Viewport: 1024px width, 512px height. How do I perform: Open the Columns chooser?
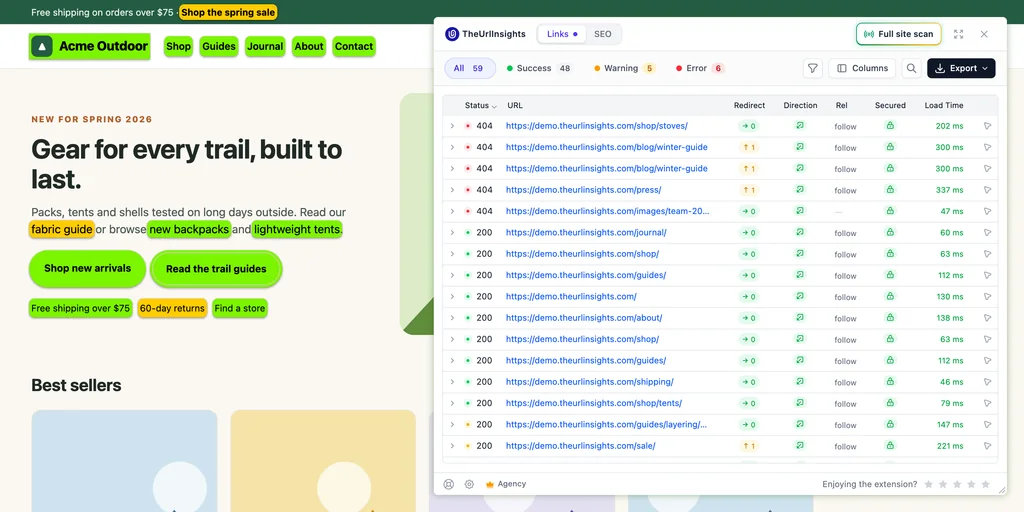862,68
